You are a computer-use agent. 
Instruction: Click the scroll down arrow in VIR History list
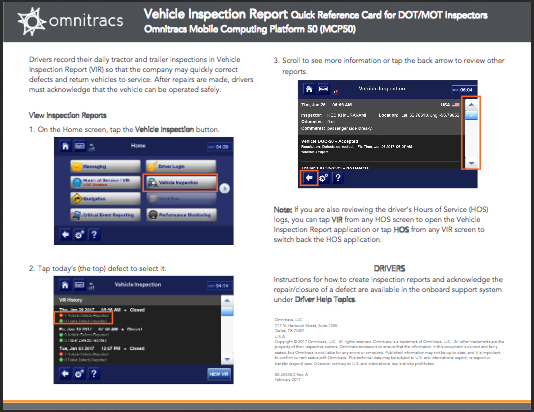(x=227, y=359)
